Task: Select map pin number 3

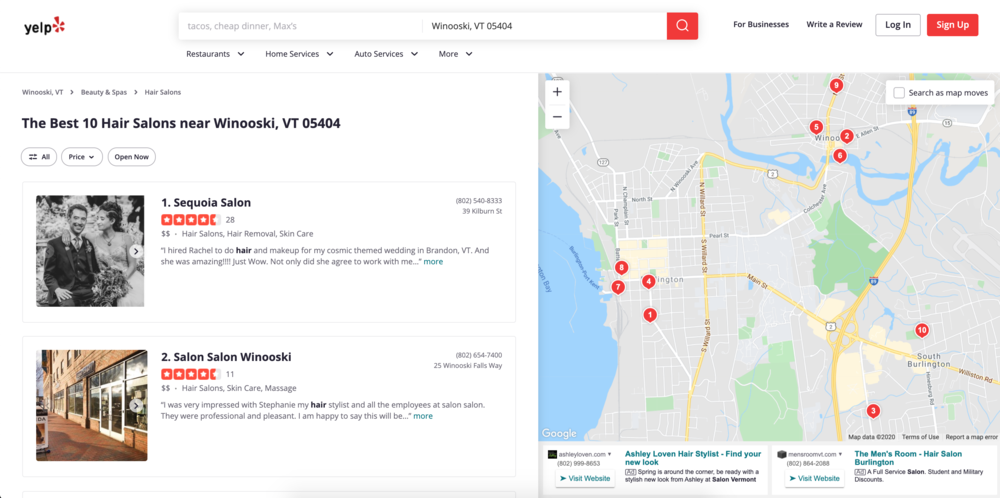Action: pyautogui.click(x=873, y=411)
